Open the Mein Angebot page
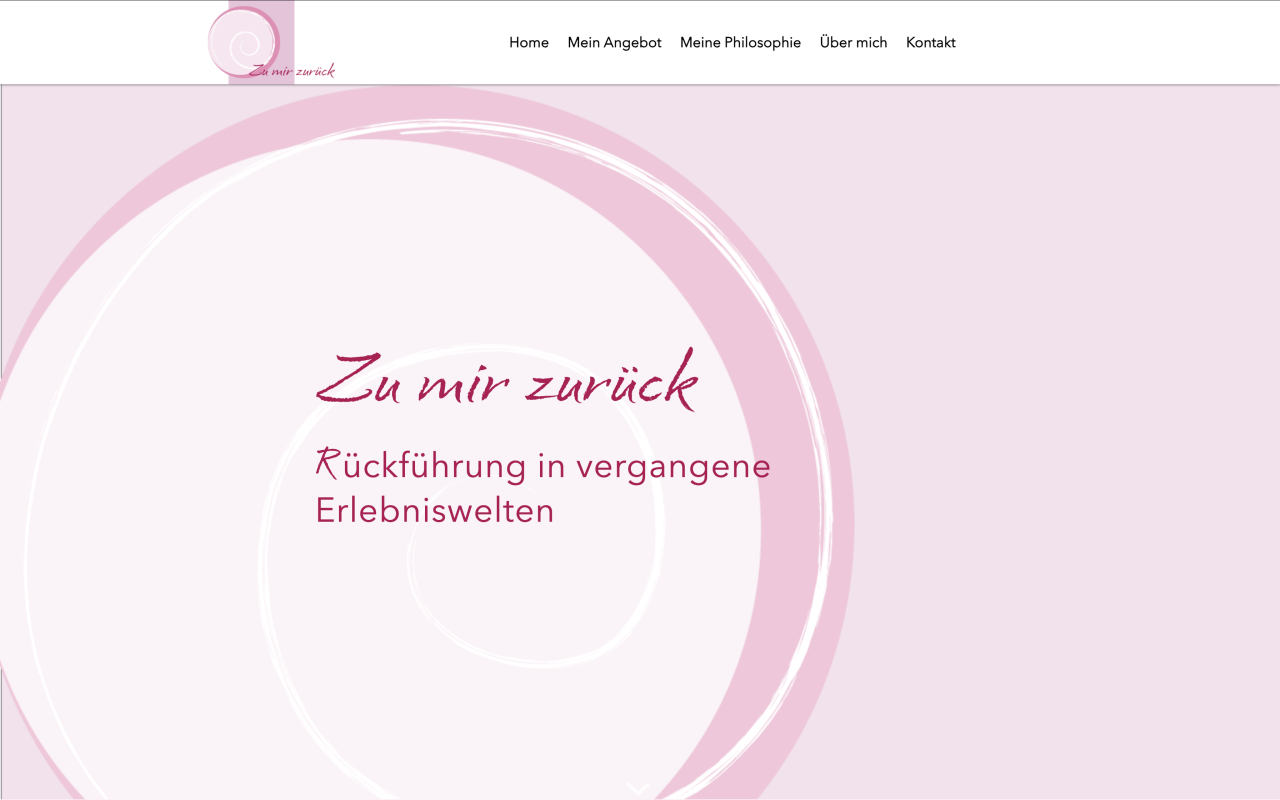The width and height of the screenshot is (1280, 800). (614, 42)
